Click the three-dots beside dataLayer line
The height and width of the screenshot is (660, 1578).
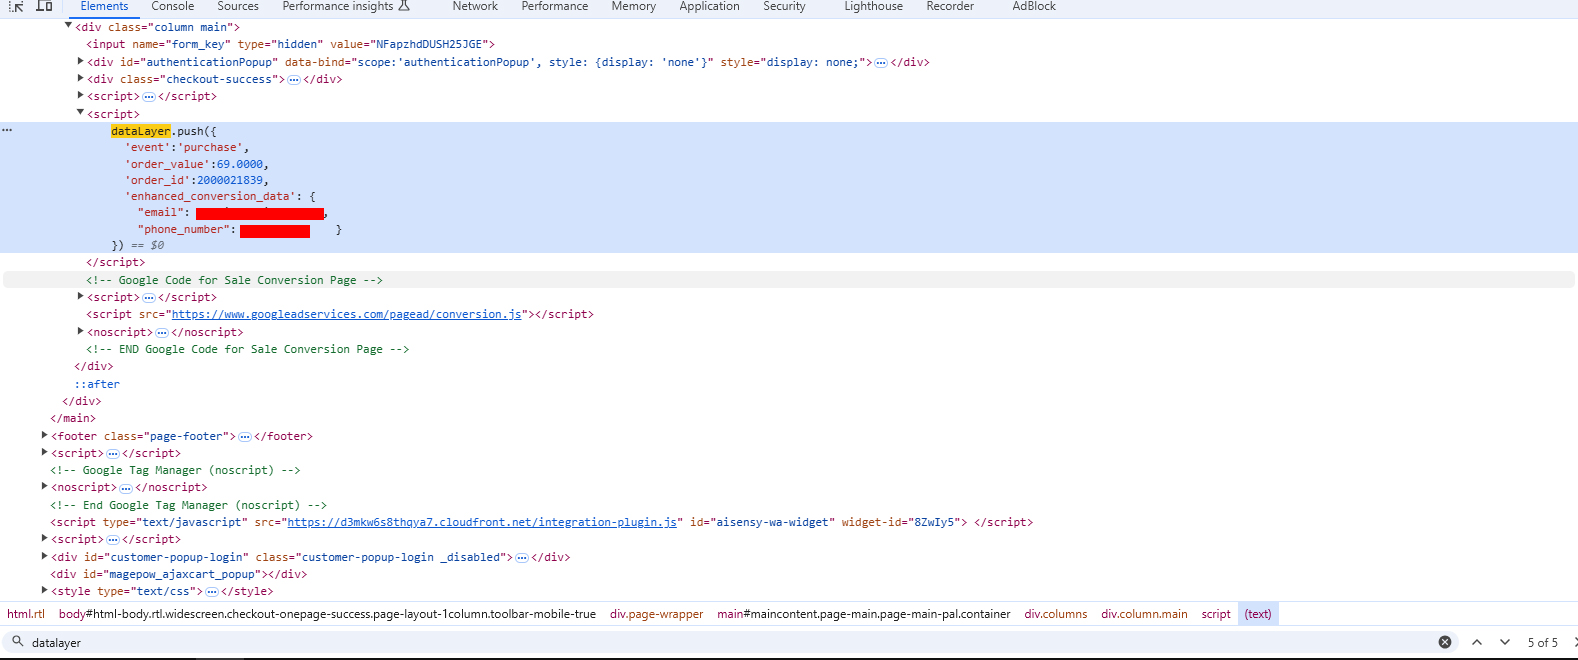pyautogui.click(x=7, y=131)
